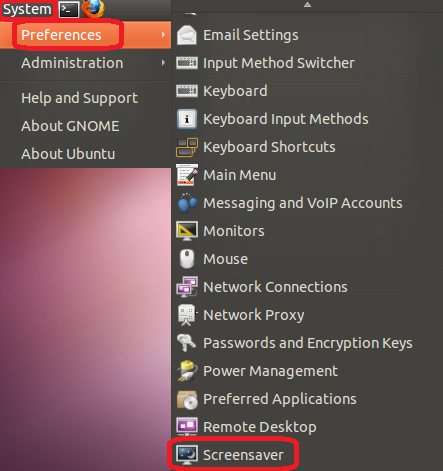The width and height of the screenshot is (443, 471).
Task: Open Remote Desktop preferences
Action: click(262, 427)
